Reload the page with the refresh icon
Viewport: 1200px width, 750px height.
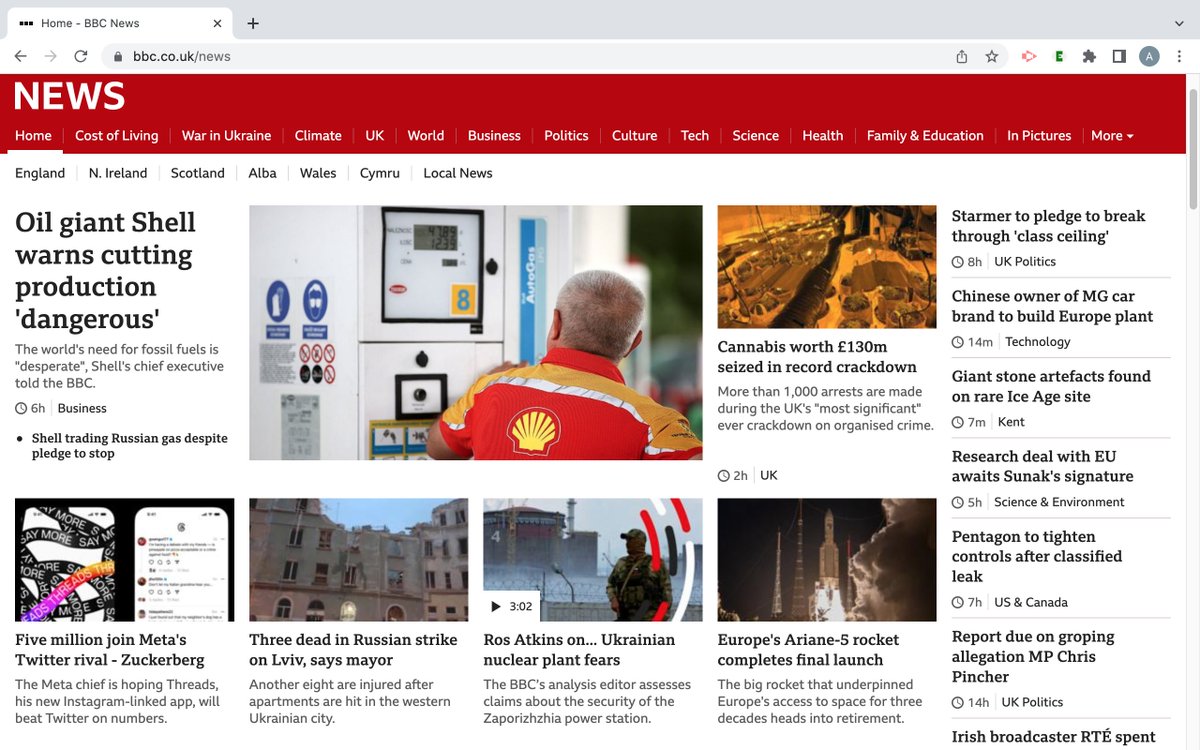point(81,56)
